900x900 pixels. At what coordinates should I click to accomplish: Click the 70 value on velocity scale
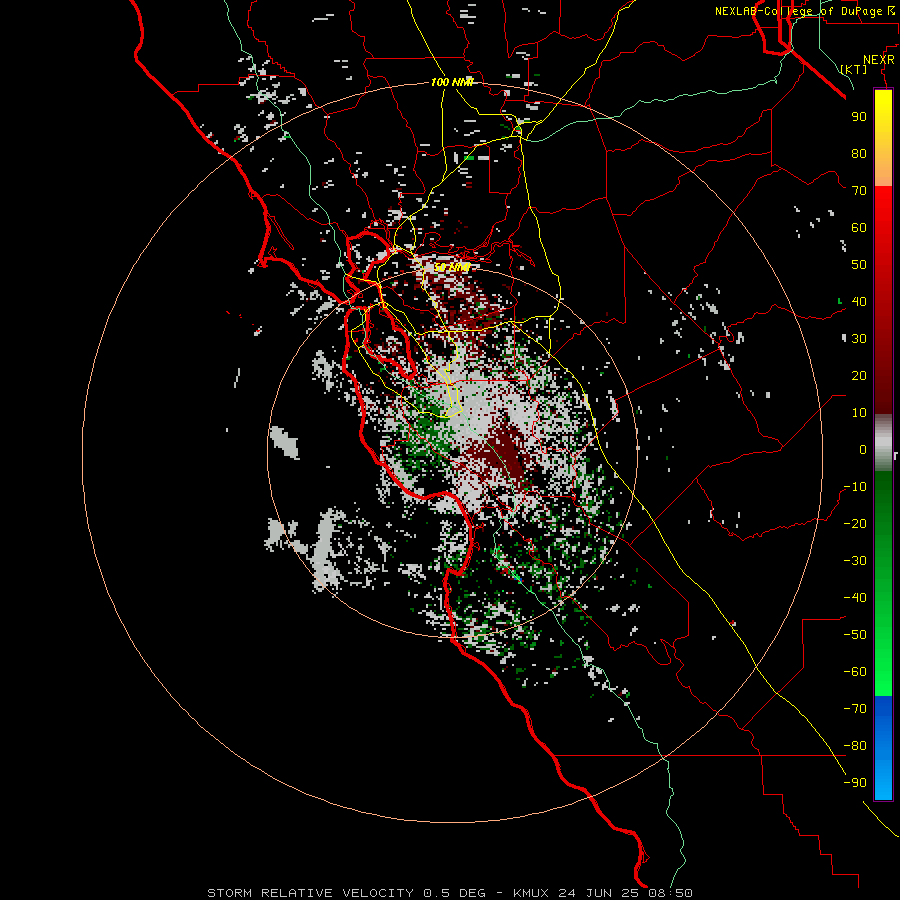[859, 191]
